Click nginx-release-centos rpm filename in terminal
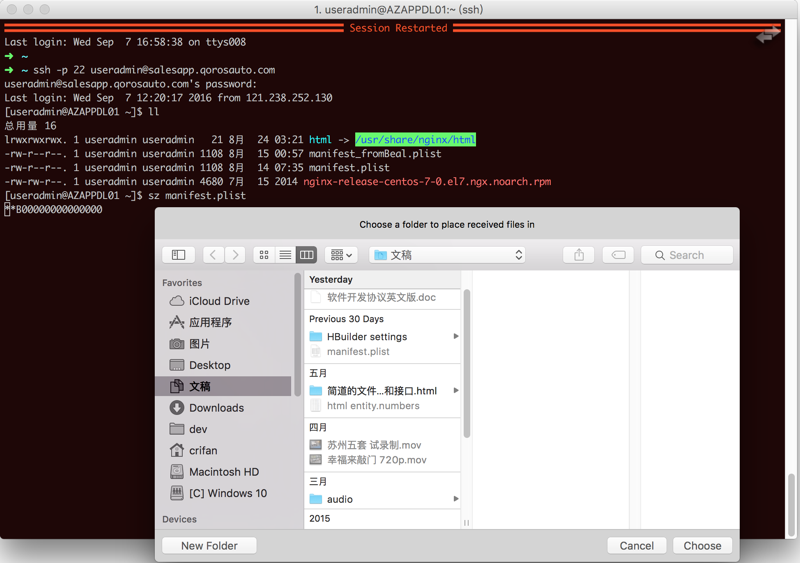 pos(427,181)
